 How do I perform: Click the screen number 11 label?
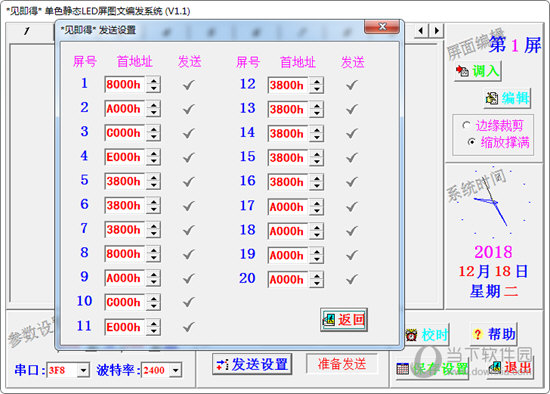[x=84, y=326]
